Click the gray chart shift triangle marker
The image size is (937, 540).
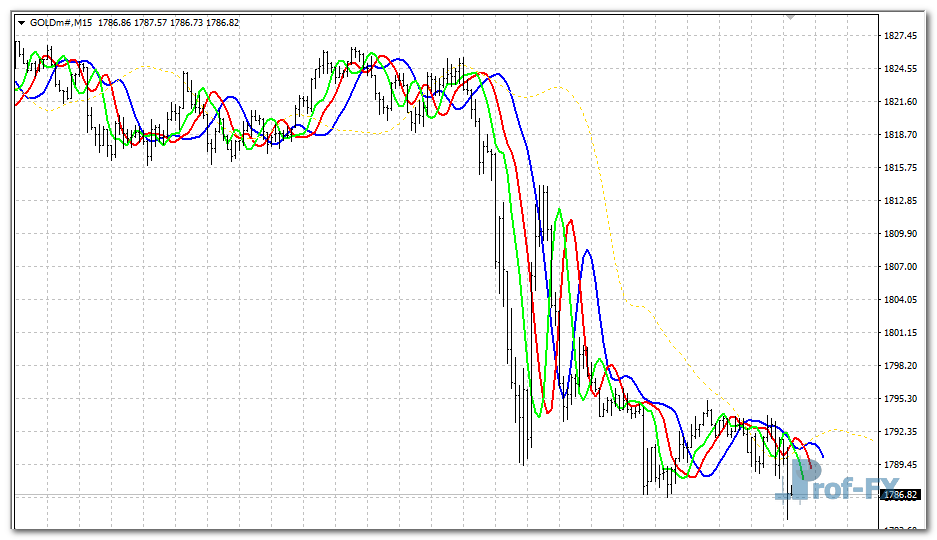pyautogui.click(x=790, y=17)
